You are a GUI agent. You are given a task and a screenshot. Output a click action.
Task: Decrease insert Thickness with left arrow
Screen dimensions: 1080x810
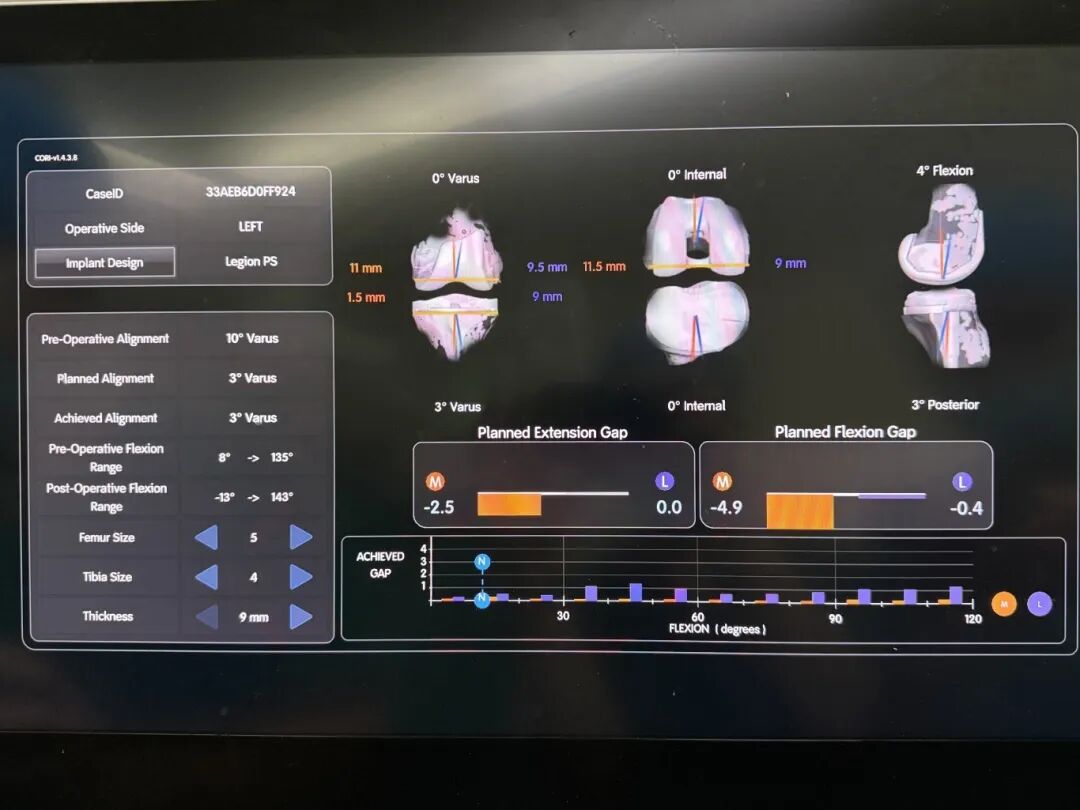pos(206,617)
